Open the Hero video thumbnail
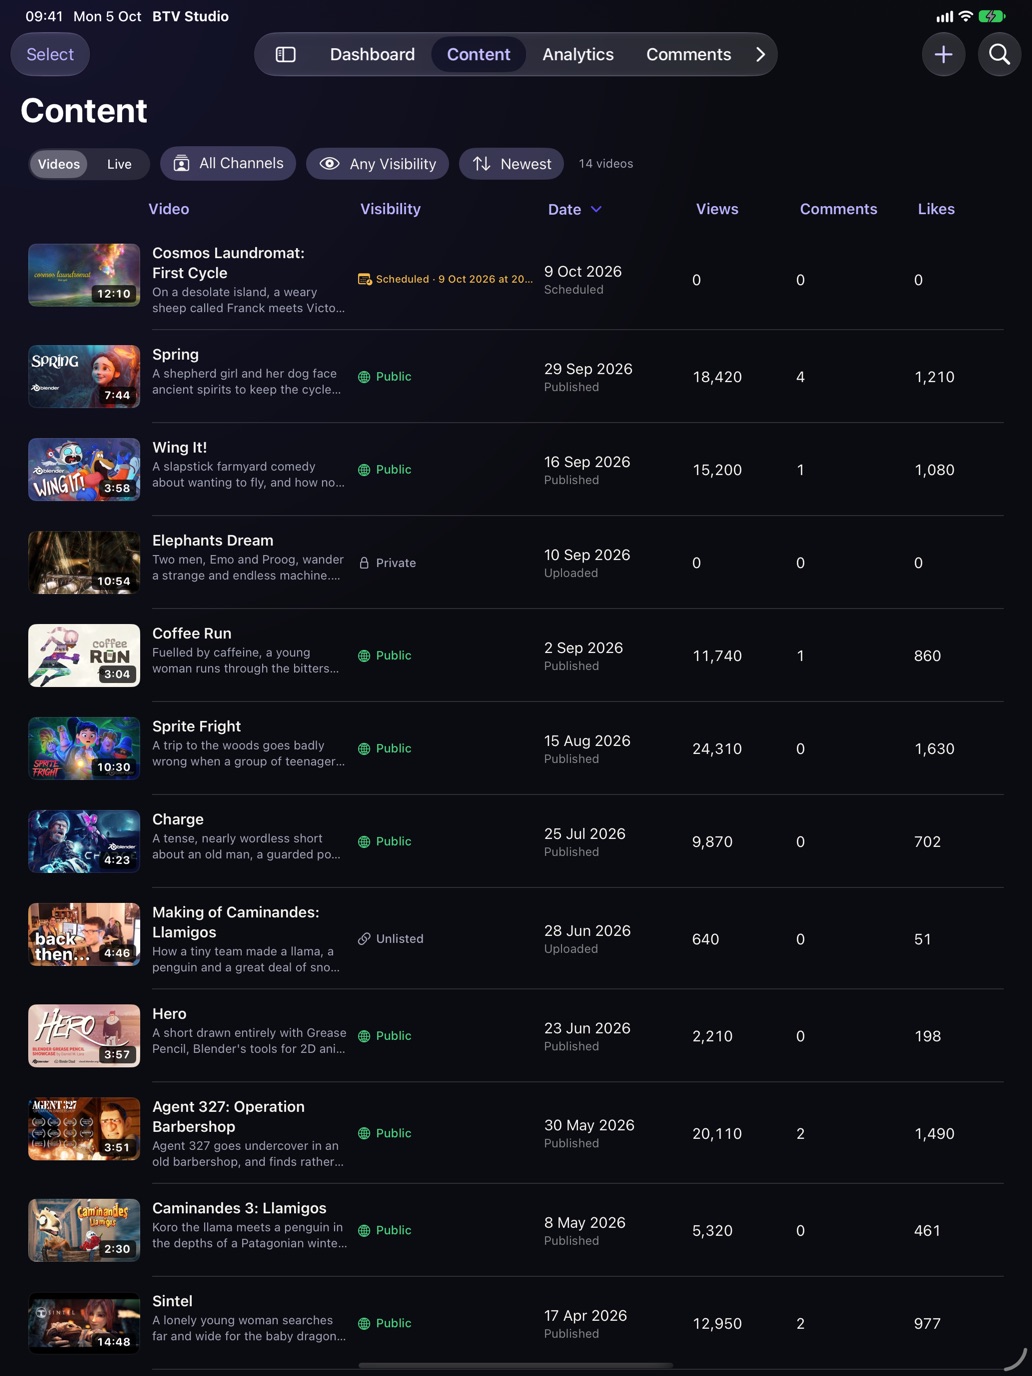Image resolution: width=1032 pixels, height=1376 pixels. [x=84, y=1036]
